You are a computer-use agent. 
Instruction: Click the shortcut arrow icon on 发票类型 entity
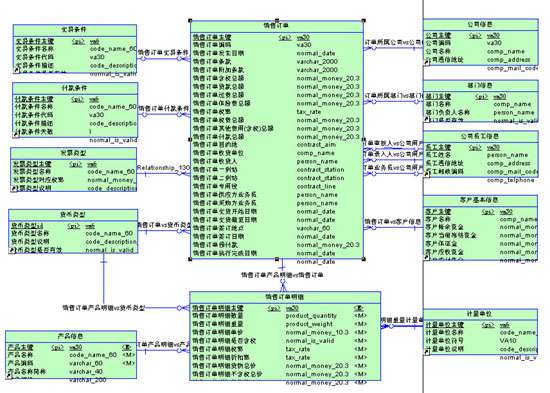point(14,188)
